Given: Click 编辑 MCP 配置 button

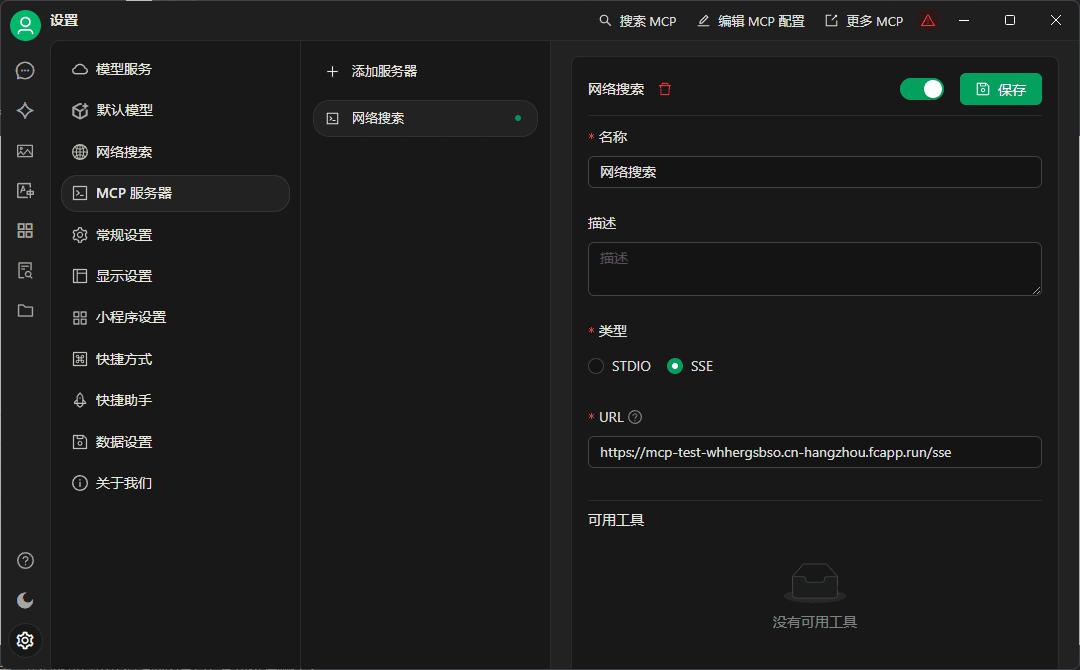Looking at the screenshot, I should 751,21.
